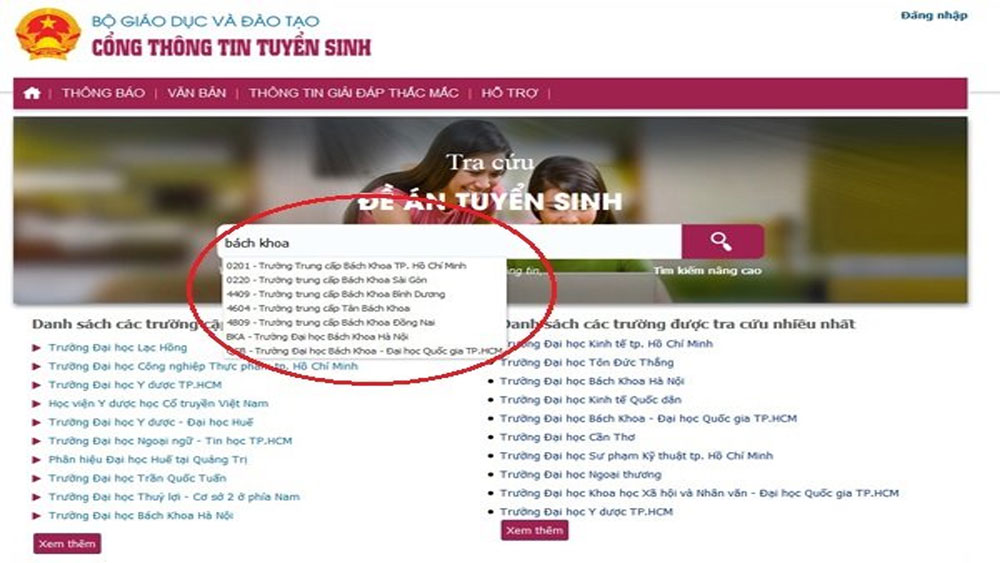Click left Xem thêm button

(x=67, y=544)
